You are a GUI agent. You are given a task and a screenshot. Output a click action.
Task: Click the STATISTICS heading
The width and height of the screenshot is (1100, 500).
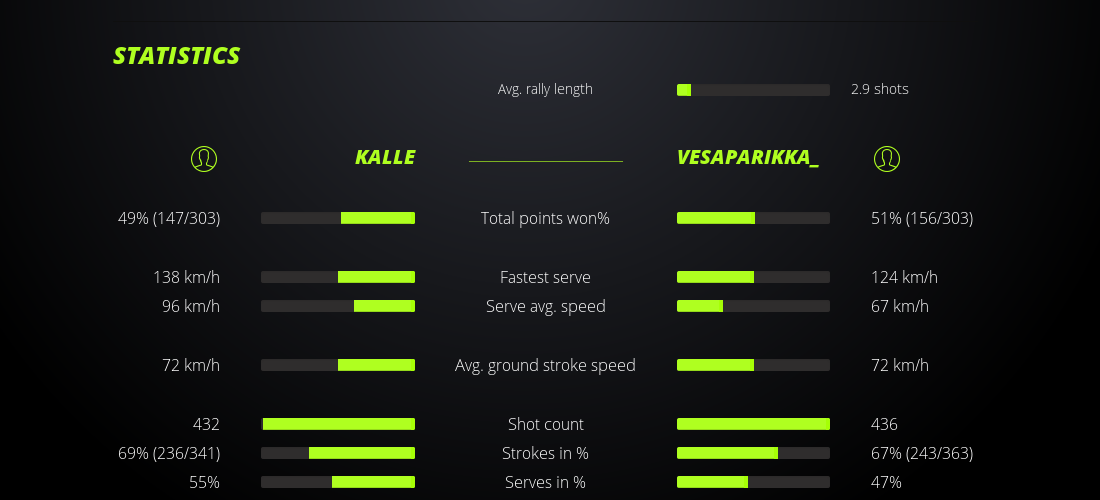click(177, 56)
